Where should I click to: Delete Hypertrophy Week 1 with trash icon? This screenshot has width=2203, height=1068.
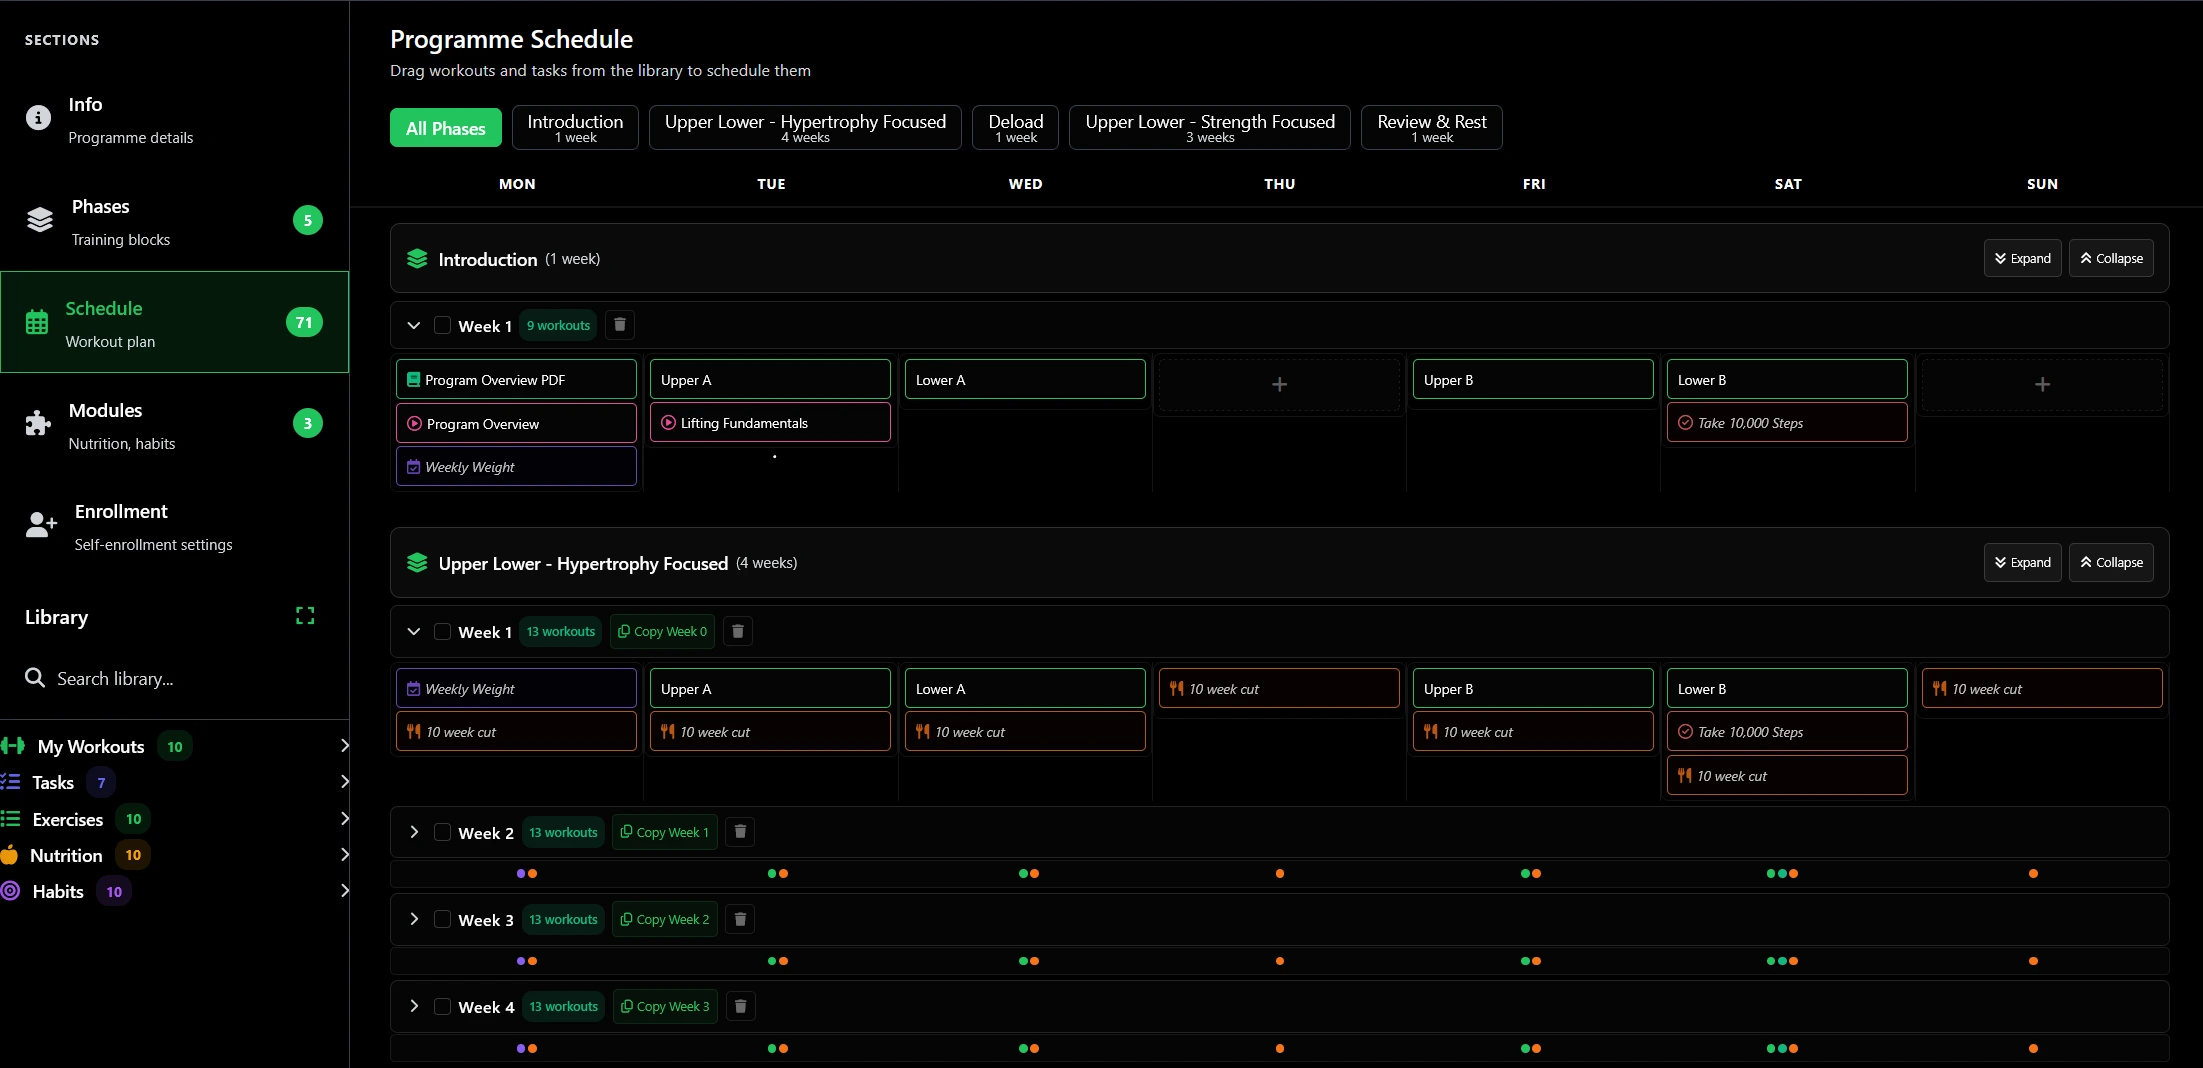[738, 631]
